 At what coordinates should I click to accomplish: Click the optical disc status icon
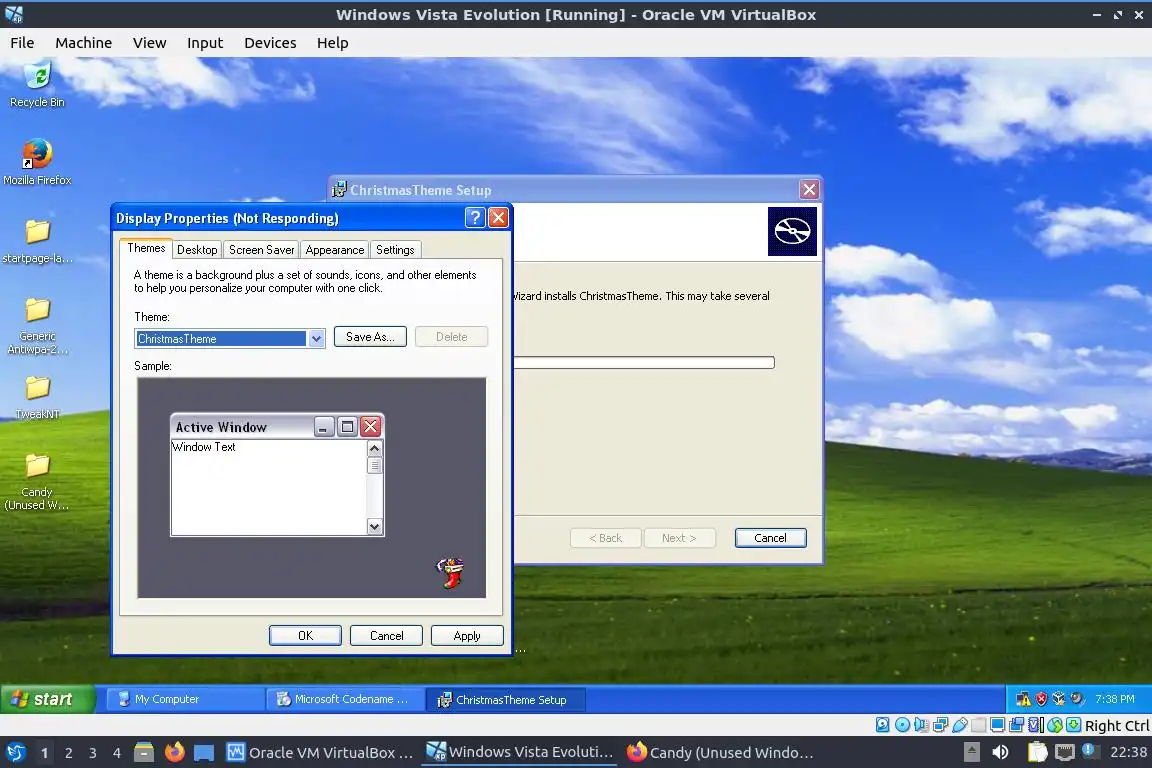coord(902,725)
